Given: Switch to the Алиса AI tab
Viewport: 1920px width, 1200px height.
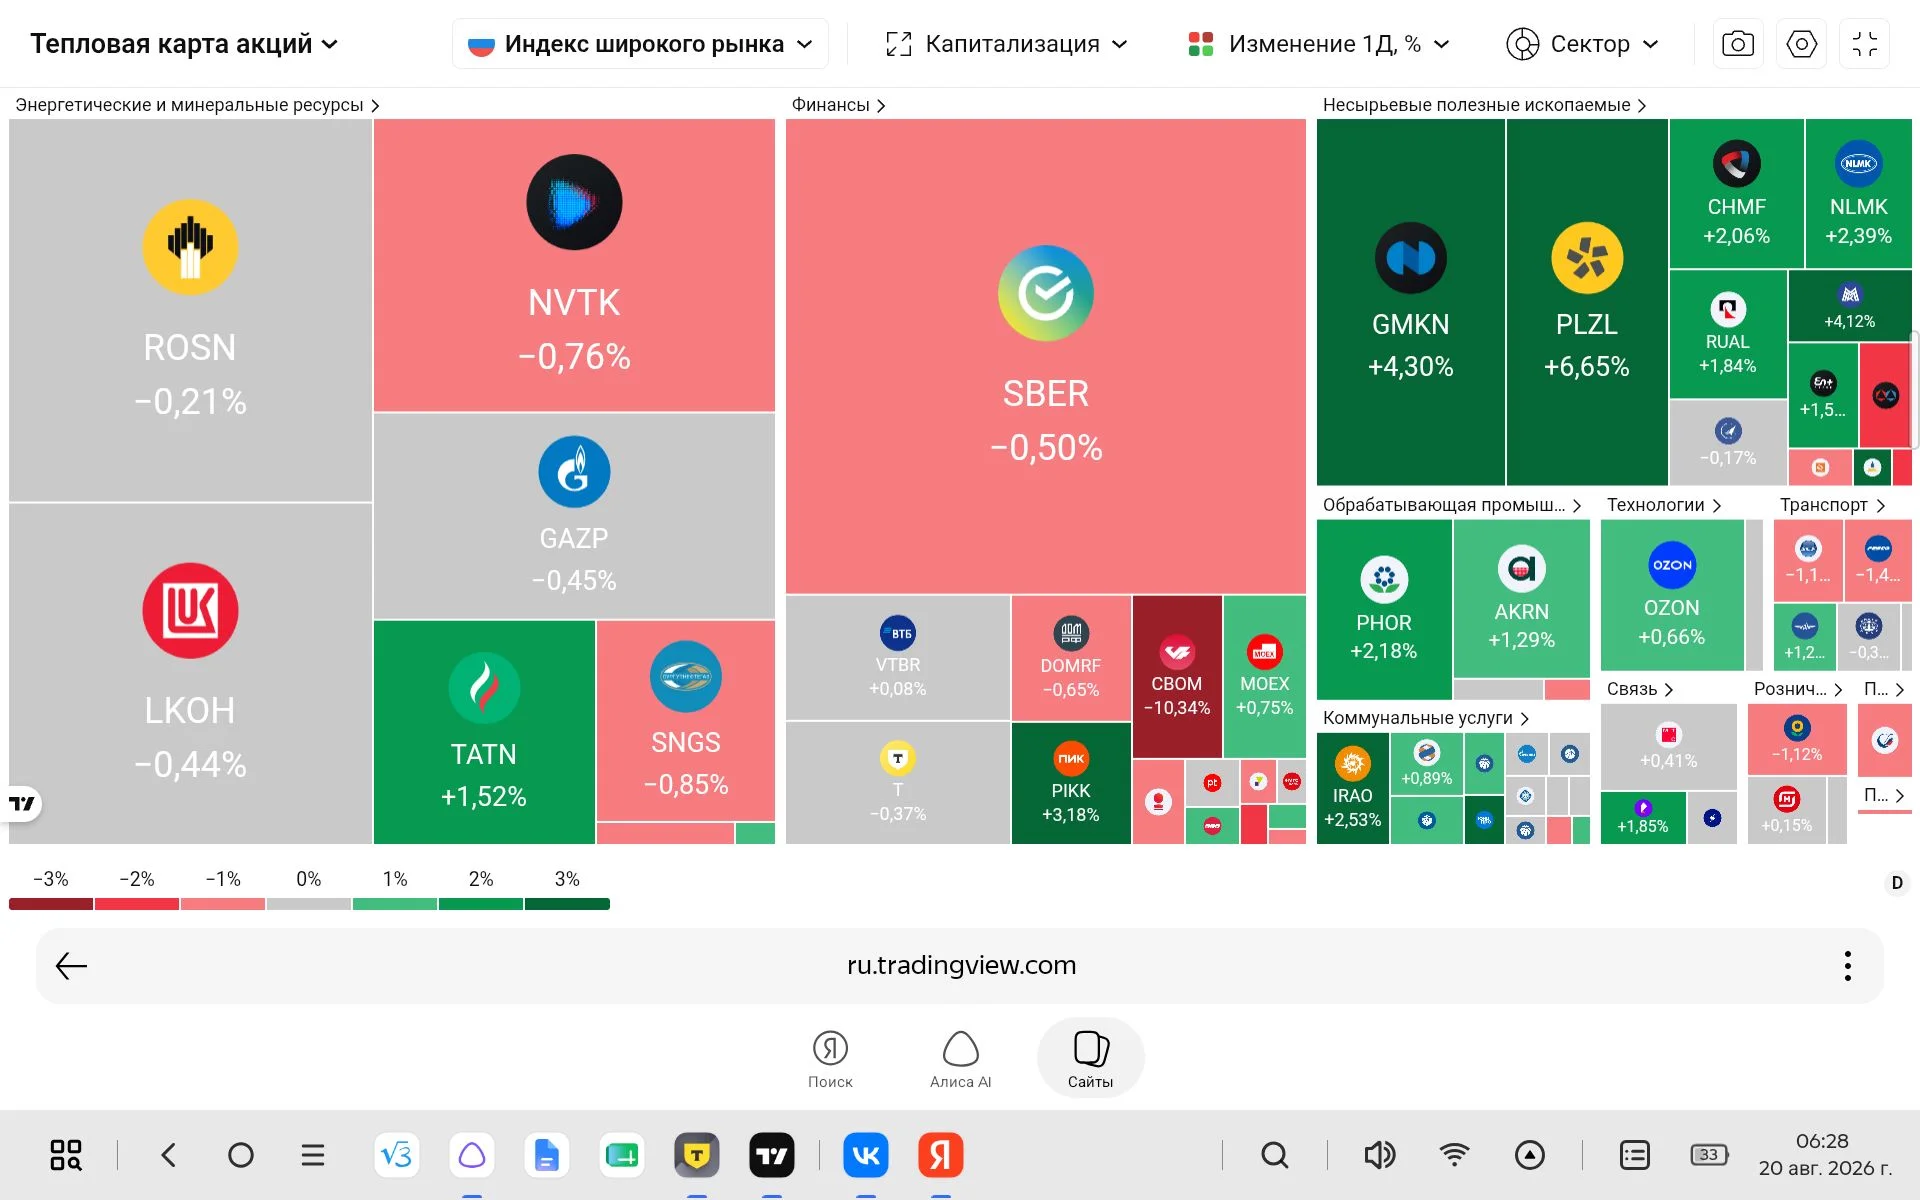Looking at the screenshot, I should [960, 1059].
